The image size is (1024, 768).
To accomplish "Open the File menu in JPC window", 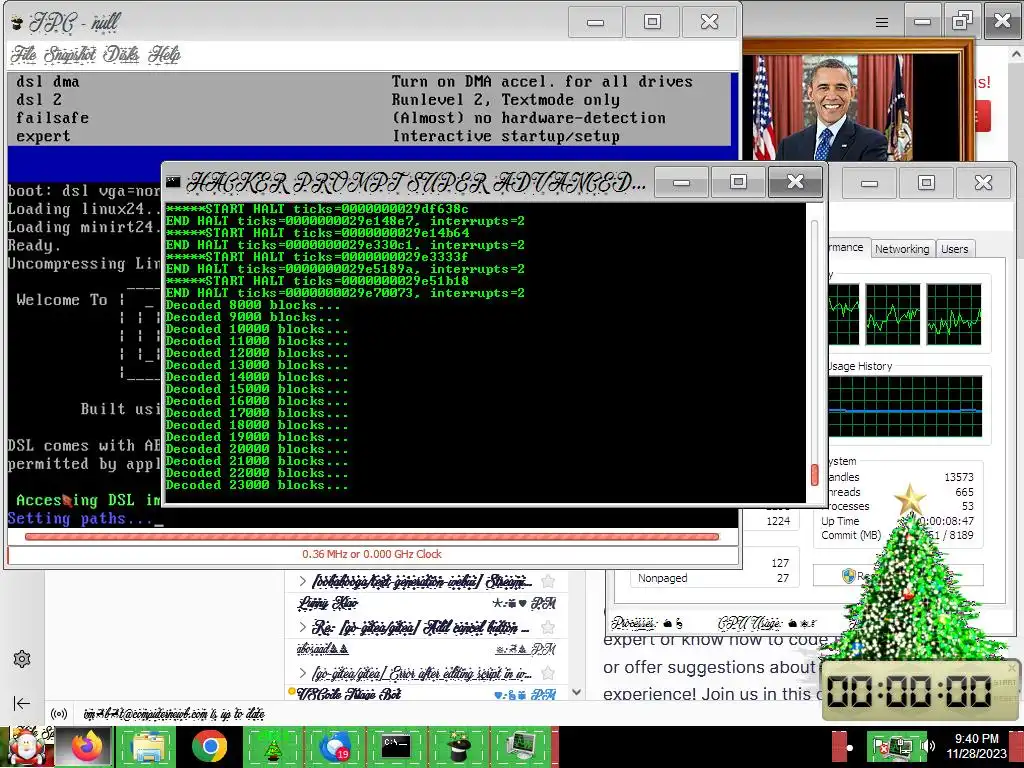I will click(x=24, y=54).
